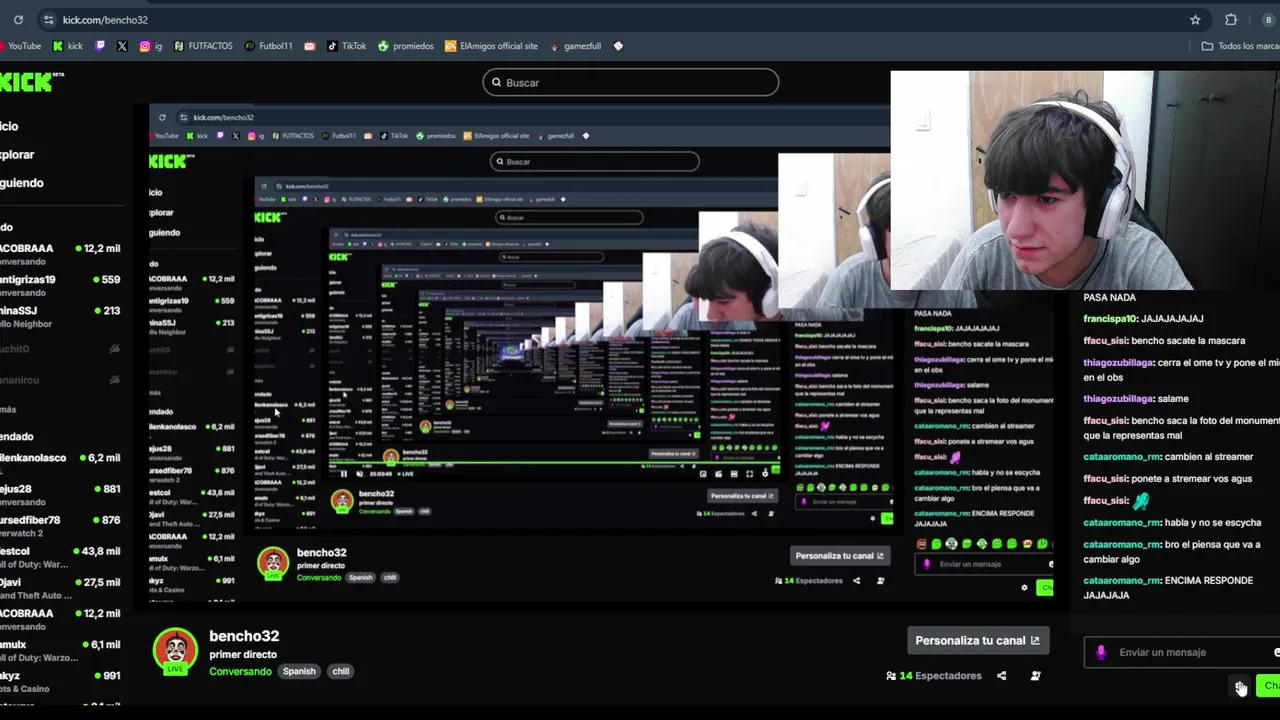Open the recommended channel playing Overwatch 2
The width and height of the screenshot is (1280, 720).
coord(60,525)
